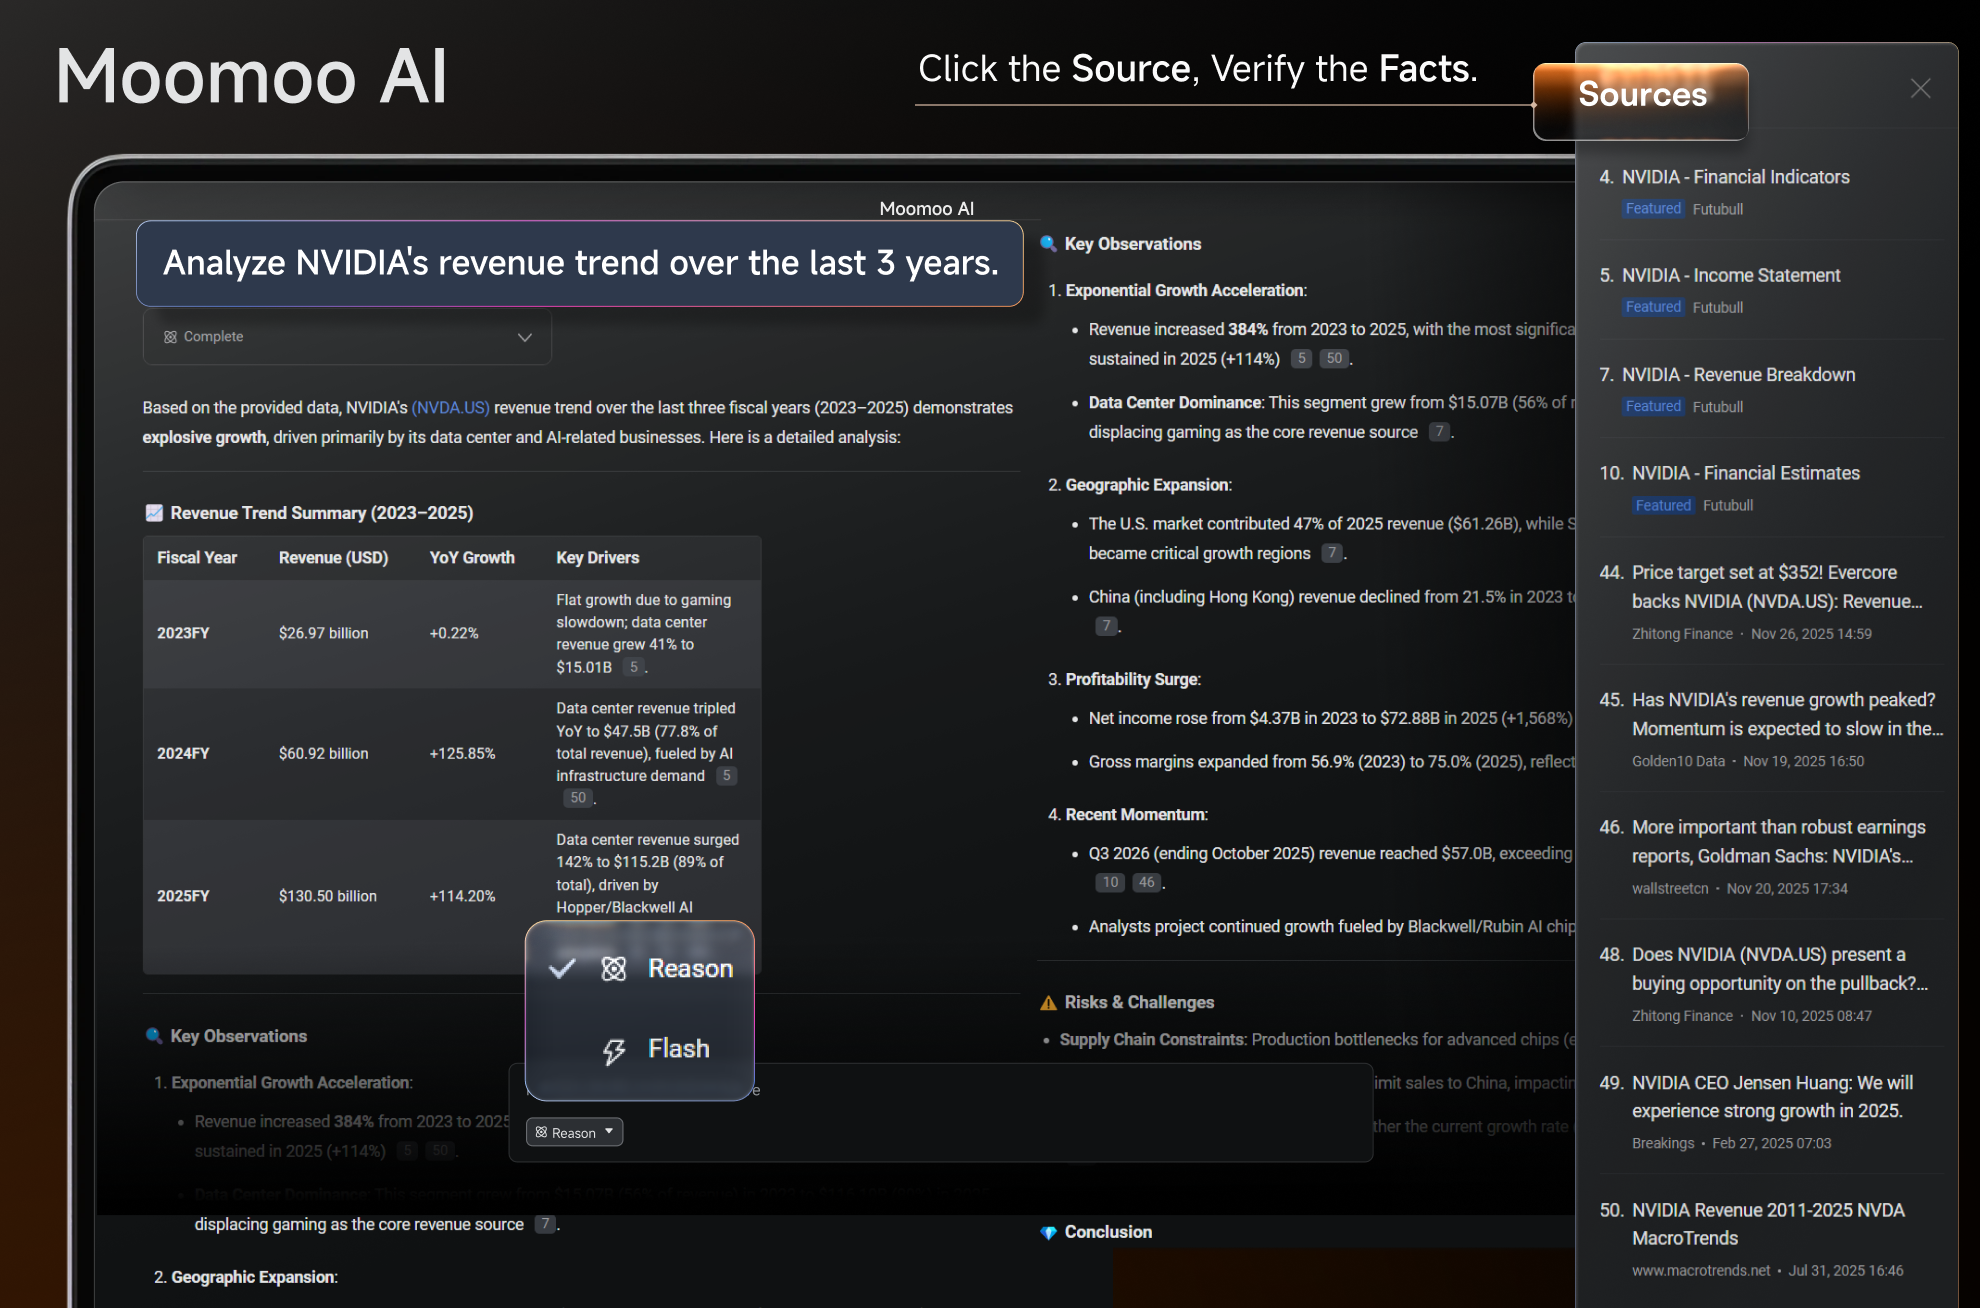Click 'www.macrotrends.net' under source 50

tap(1701, 1270)
